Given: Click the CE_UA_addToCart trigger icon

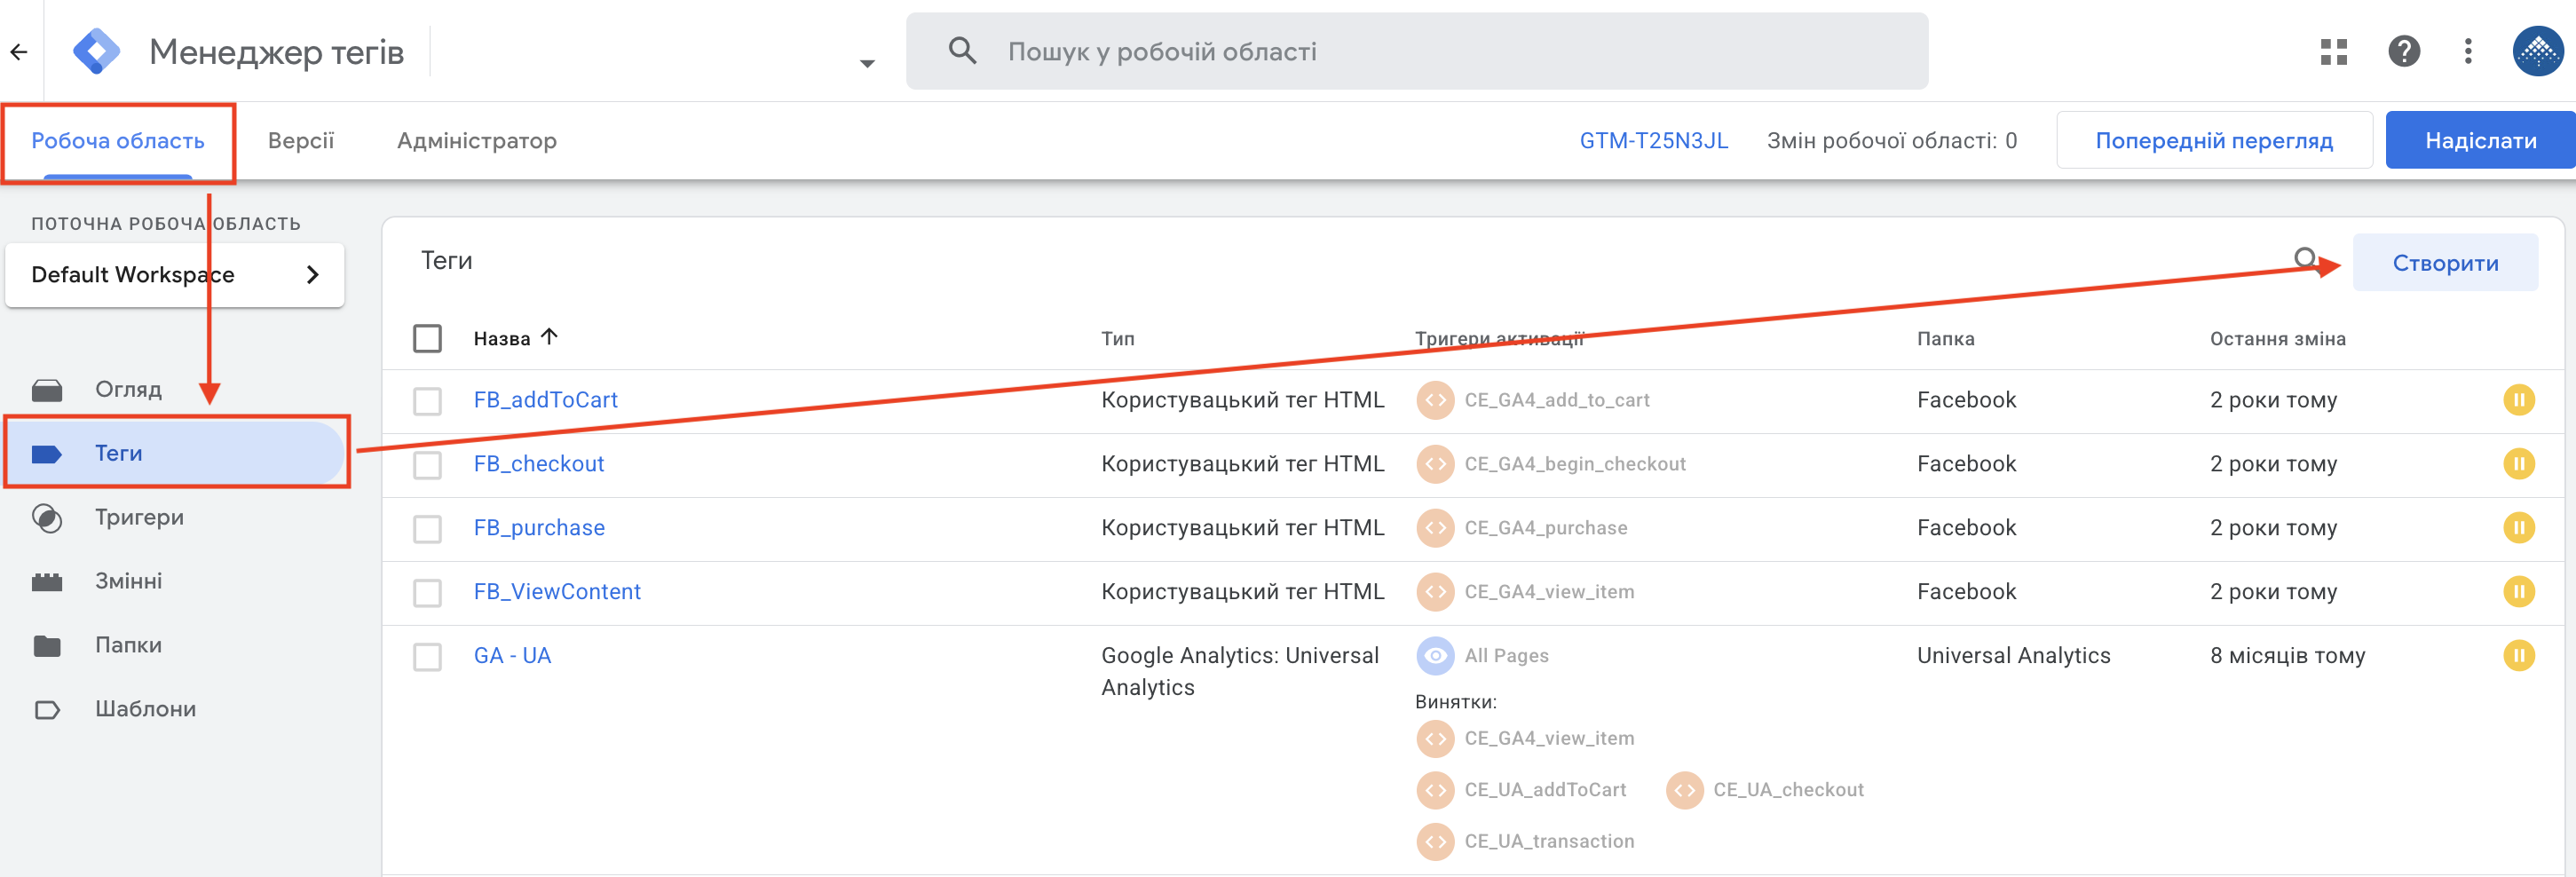Looking at the screenshot, I should coord(1435,790).
